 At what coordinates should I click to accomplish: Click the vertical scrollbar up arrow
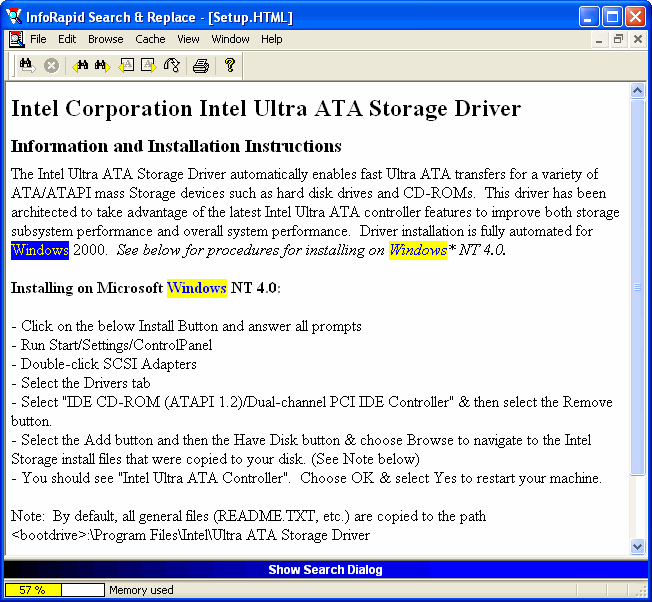point(637,90)
